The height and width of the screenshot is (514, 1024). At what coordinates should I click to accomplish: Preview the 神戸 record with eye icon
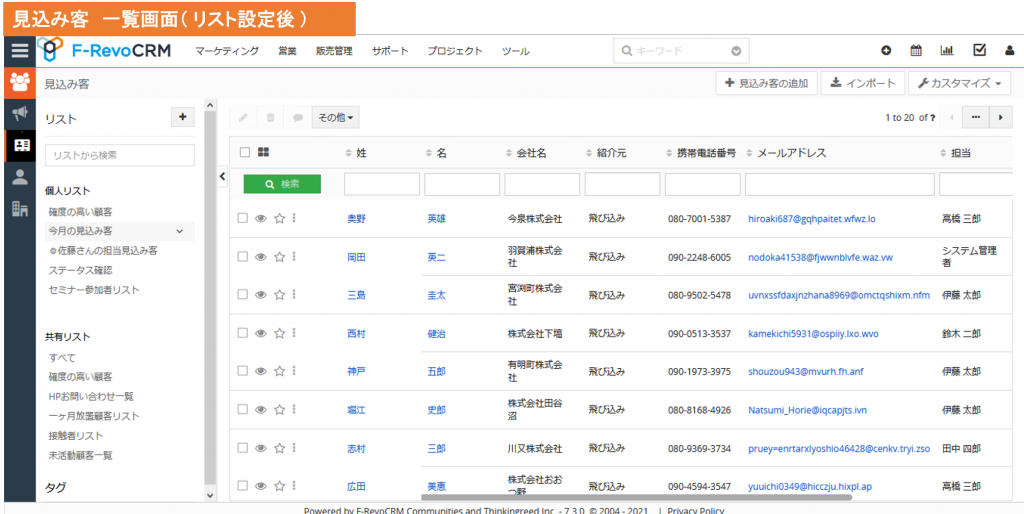click(261, 371)
